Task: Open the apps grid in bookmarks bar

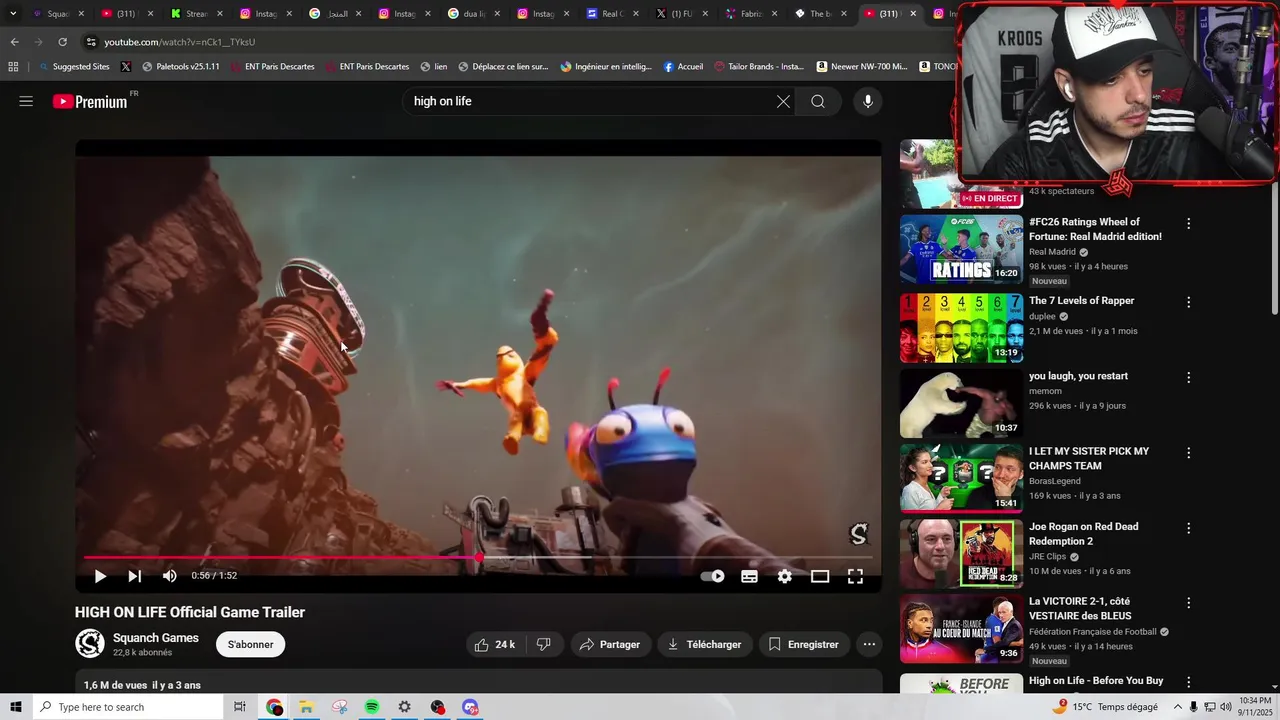Action: [13, 67]
